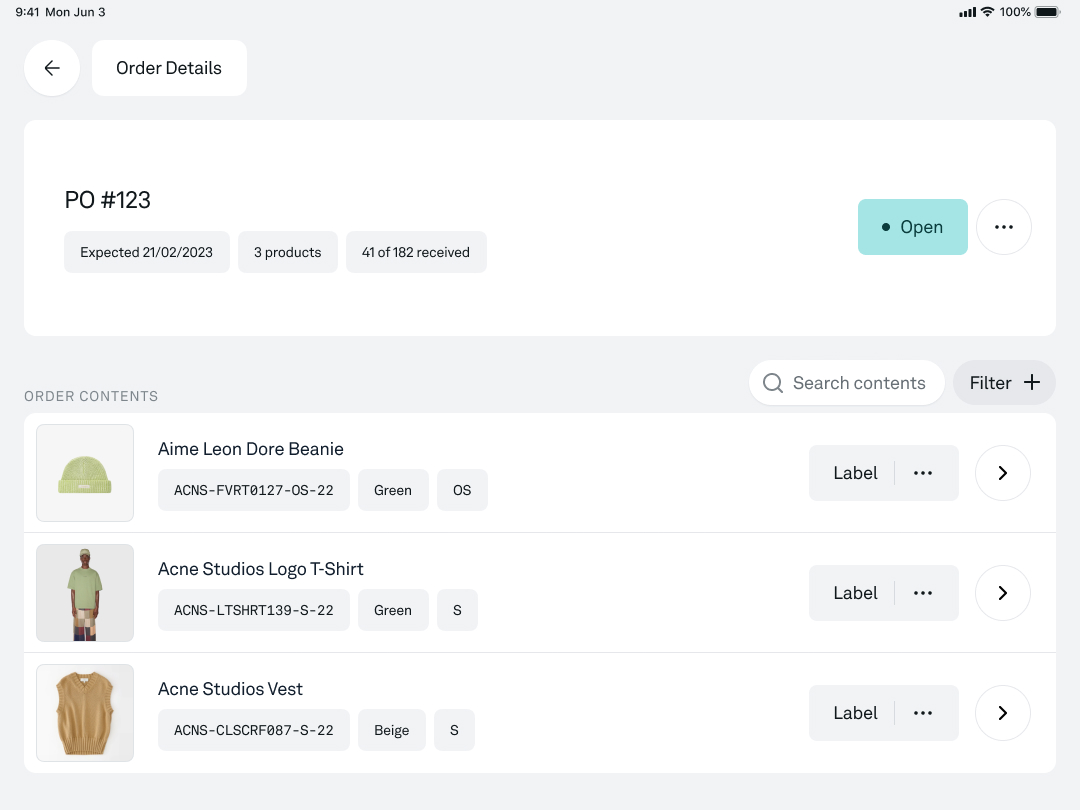The image size is (1080, 810).
Task: Check the Wi-Fi status icon
Action: click(988, 12)
